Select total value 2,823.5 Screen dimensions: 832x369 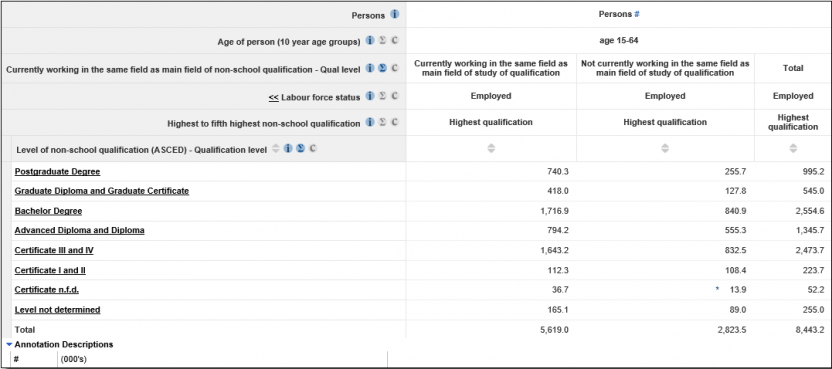731,330
